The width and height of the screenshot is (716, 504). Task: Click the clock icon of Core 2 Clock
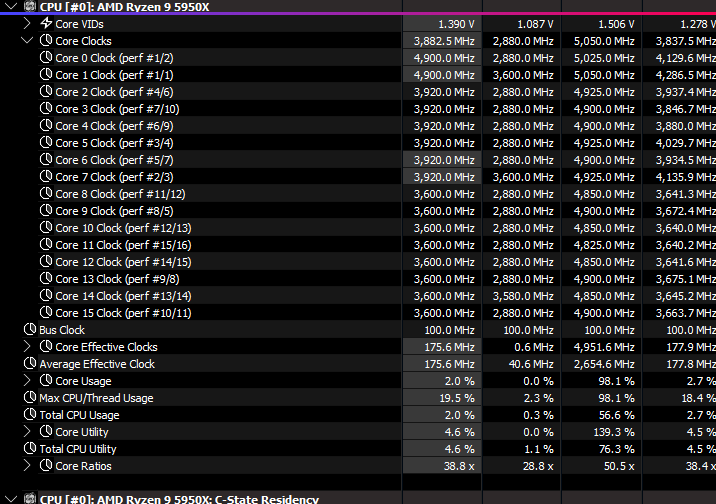tap(46, 91)
